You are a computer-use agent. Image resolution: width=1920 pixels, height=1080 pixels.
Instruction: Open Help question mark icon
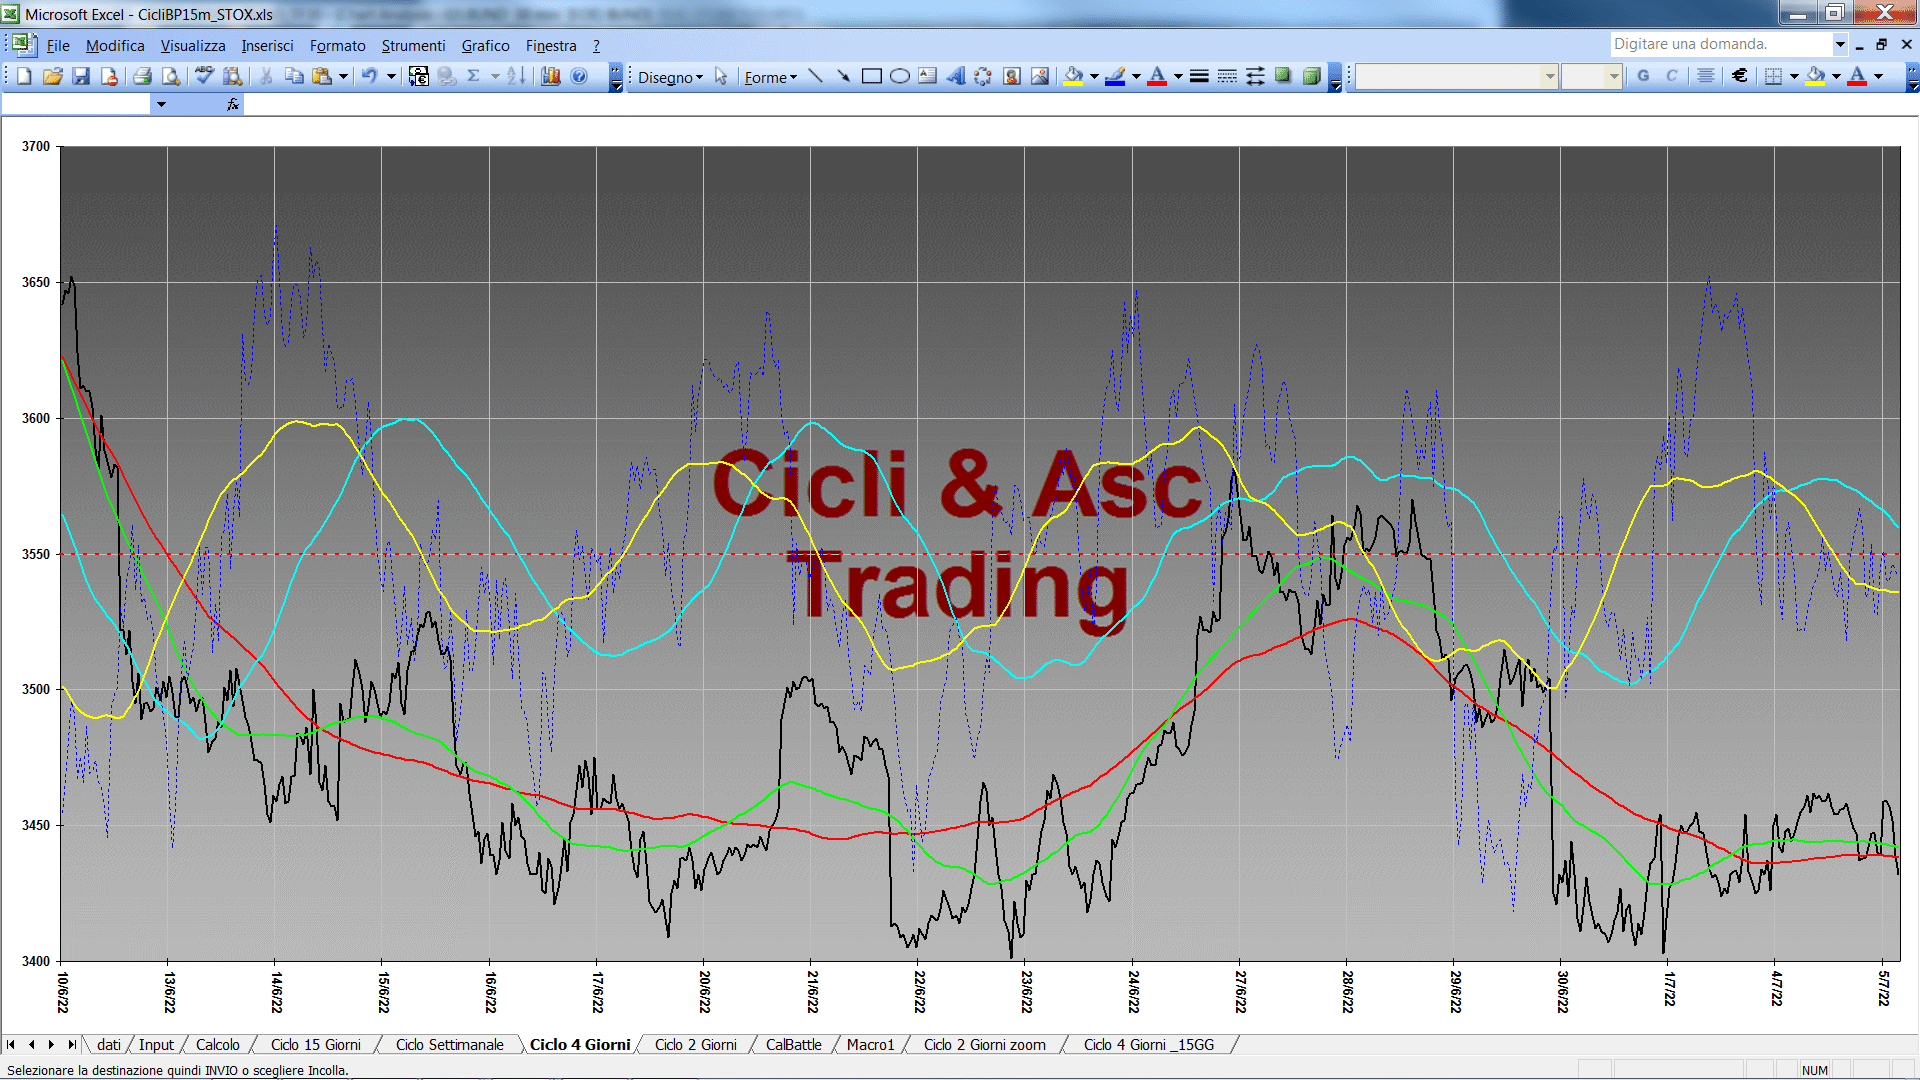point(579,76)
